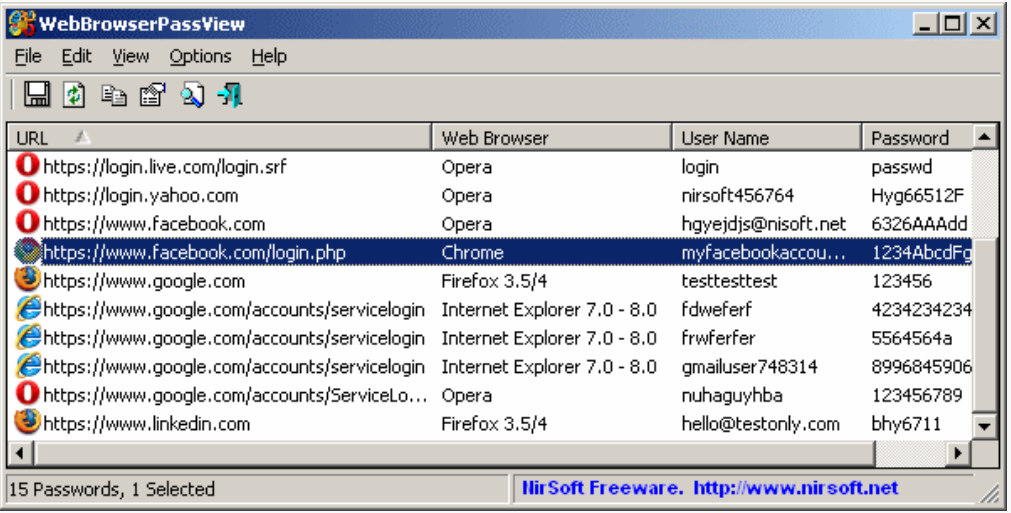Sort by the Web Browser column header
Viewport: 1011px width, 513px height.
(552, 138)
